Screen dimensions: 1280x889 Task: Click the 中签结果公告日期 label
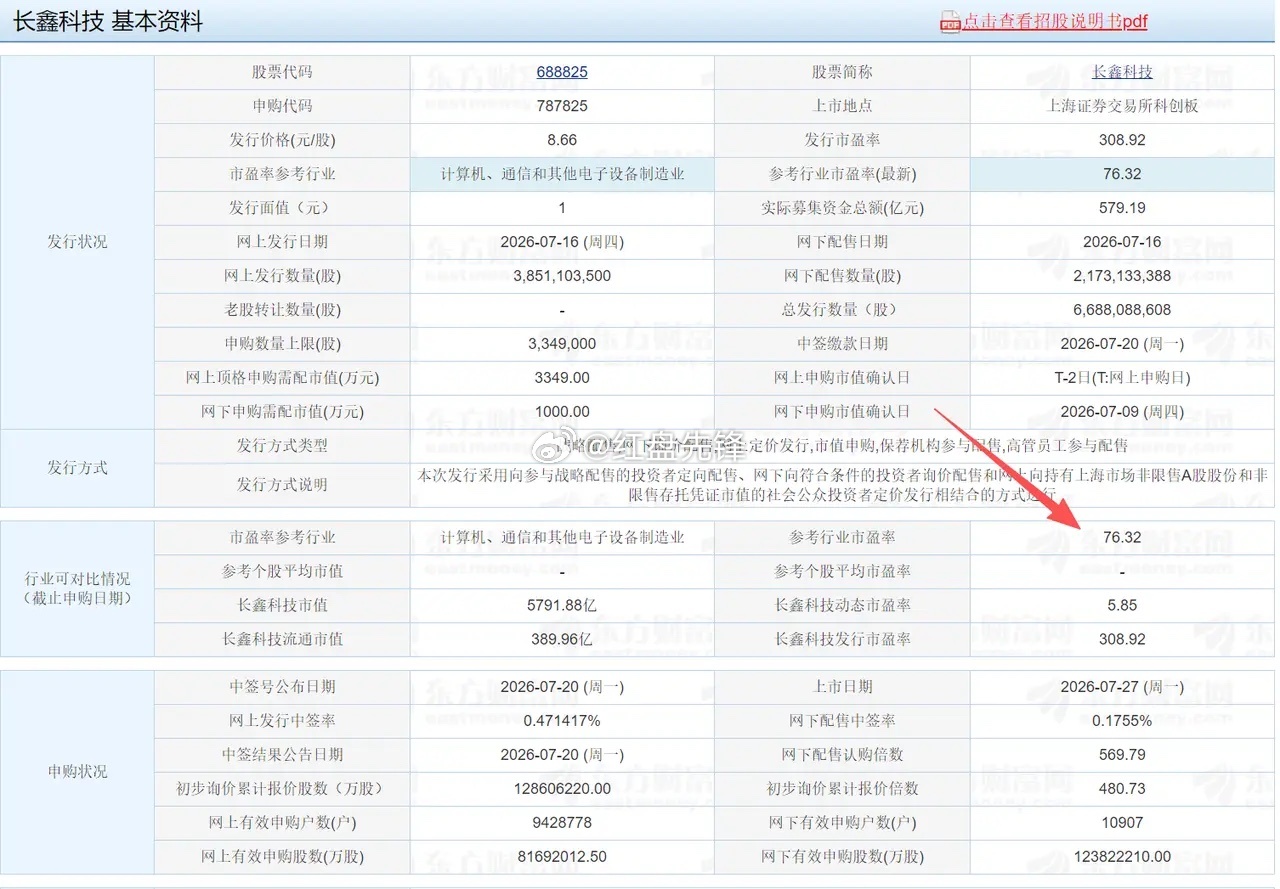283,755
